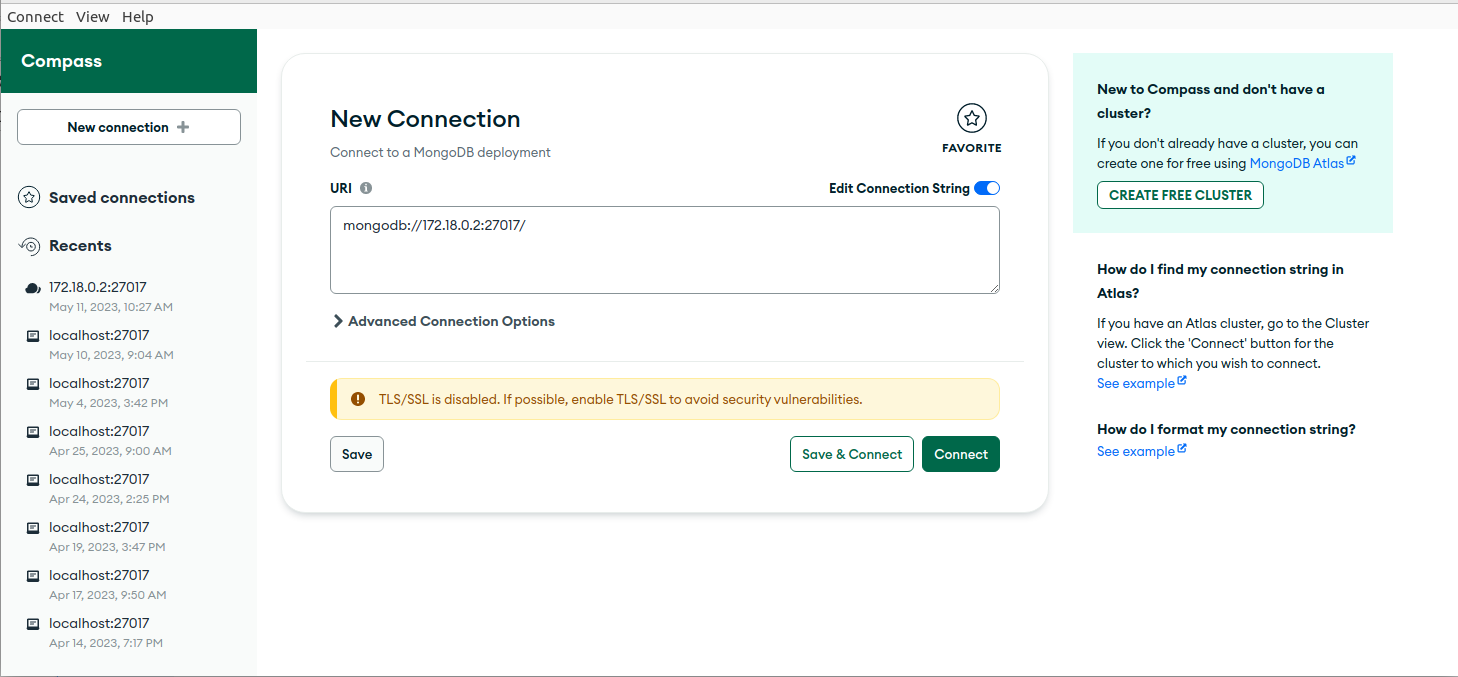Viewport: 1458px width, 677px height.
Task: Click the New Connection form heading
Action: tap(425, 119)
